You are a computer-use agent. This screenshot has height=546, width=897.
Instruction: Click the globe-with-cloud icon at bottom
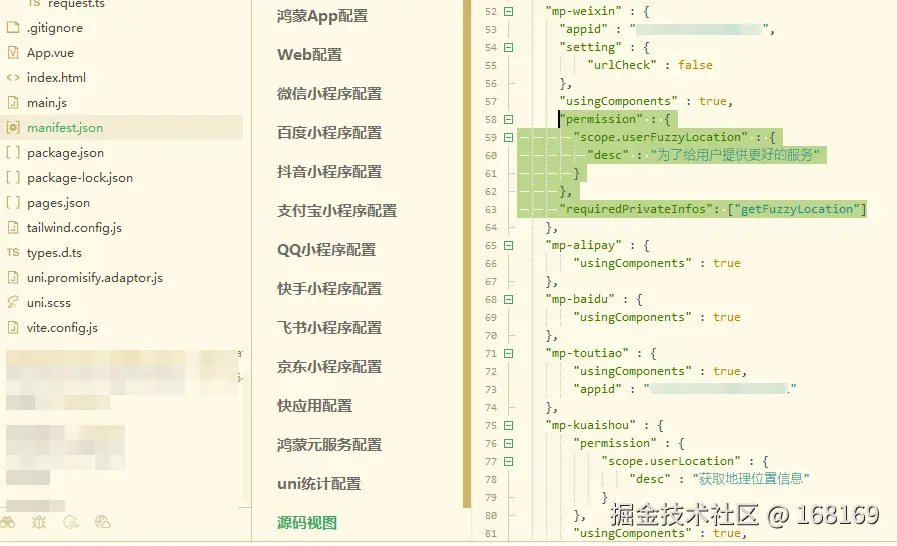point(103,522)
